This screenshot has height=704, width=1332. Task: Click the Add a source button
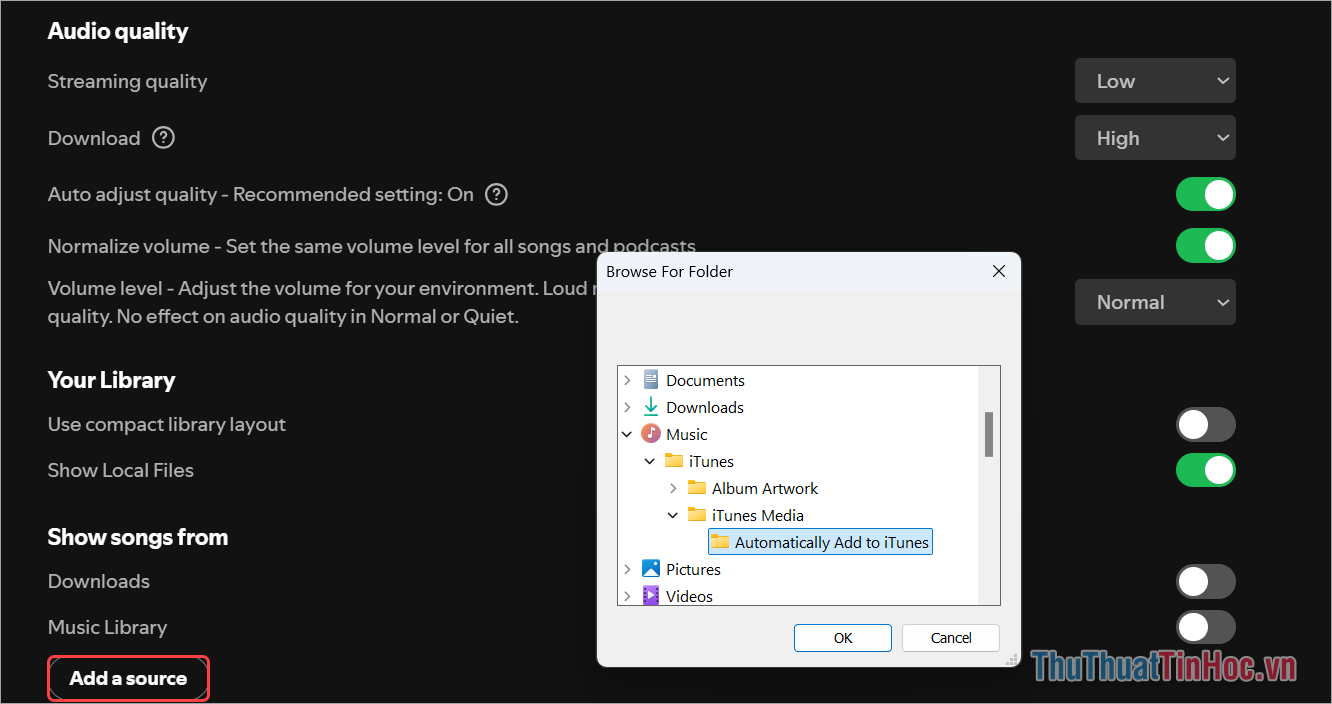[x=128, y=678]
